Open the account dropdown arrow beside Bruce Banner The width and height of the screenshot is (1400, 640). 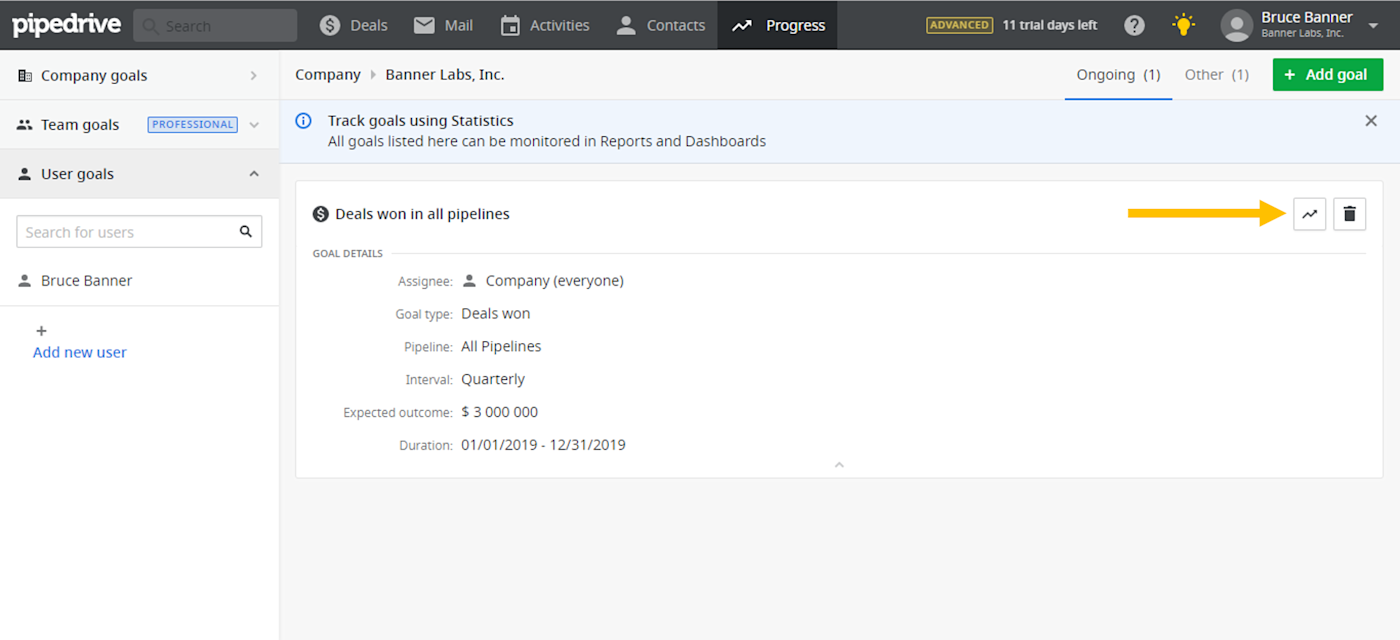tap(1373, 26)
